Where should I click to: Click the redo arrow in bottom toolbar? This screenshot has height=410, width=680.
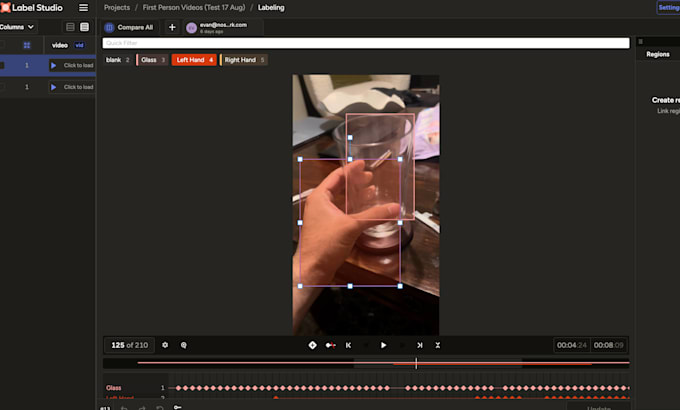tap(142, 408)
